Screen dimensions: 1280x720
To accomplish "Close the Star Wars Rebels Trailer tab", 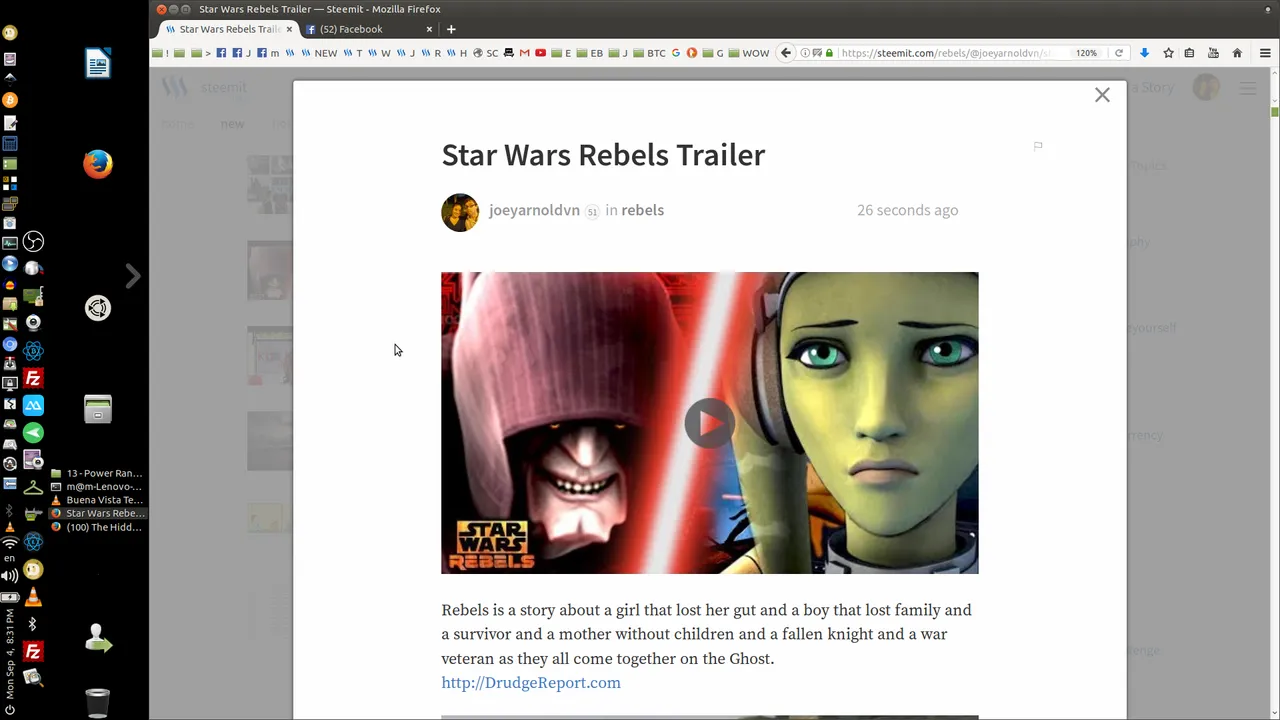I will [289, 29].
